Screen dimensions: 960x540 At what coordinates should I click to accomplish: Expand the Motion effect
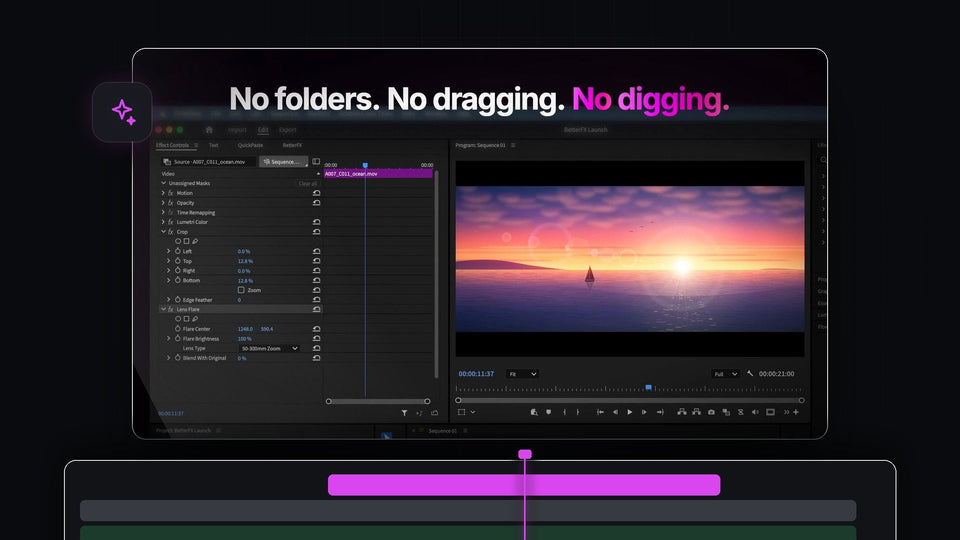(163, 193)
